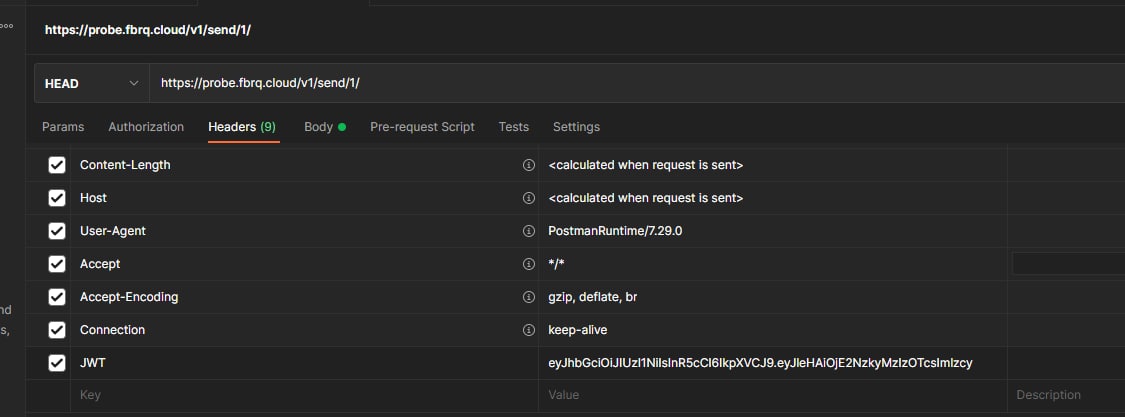This screenshot has width=1125, height=417.
Task: Select the Tests tab
Action: [514, 127]
